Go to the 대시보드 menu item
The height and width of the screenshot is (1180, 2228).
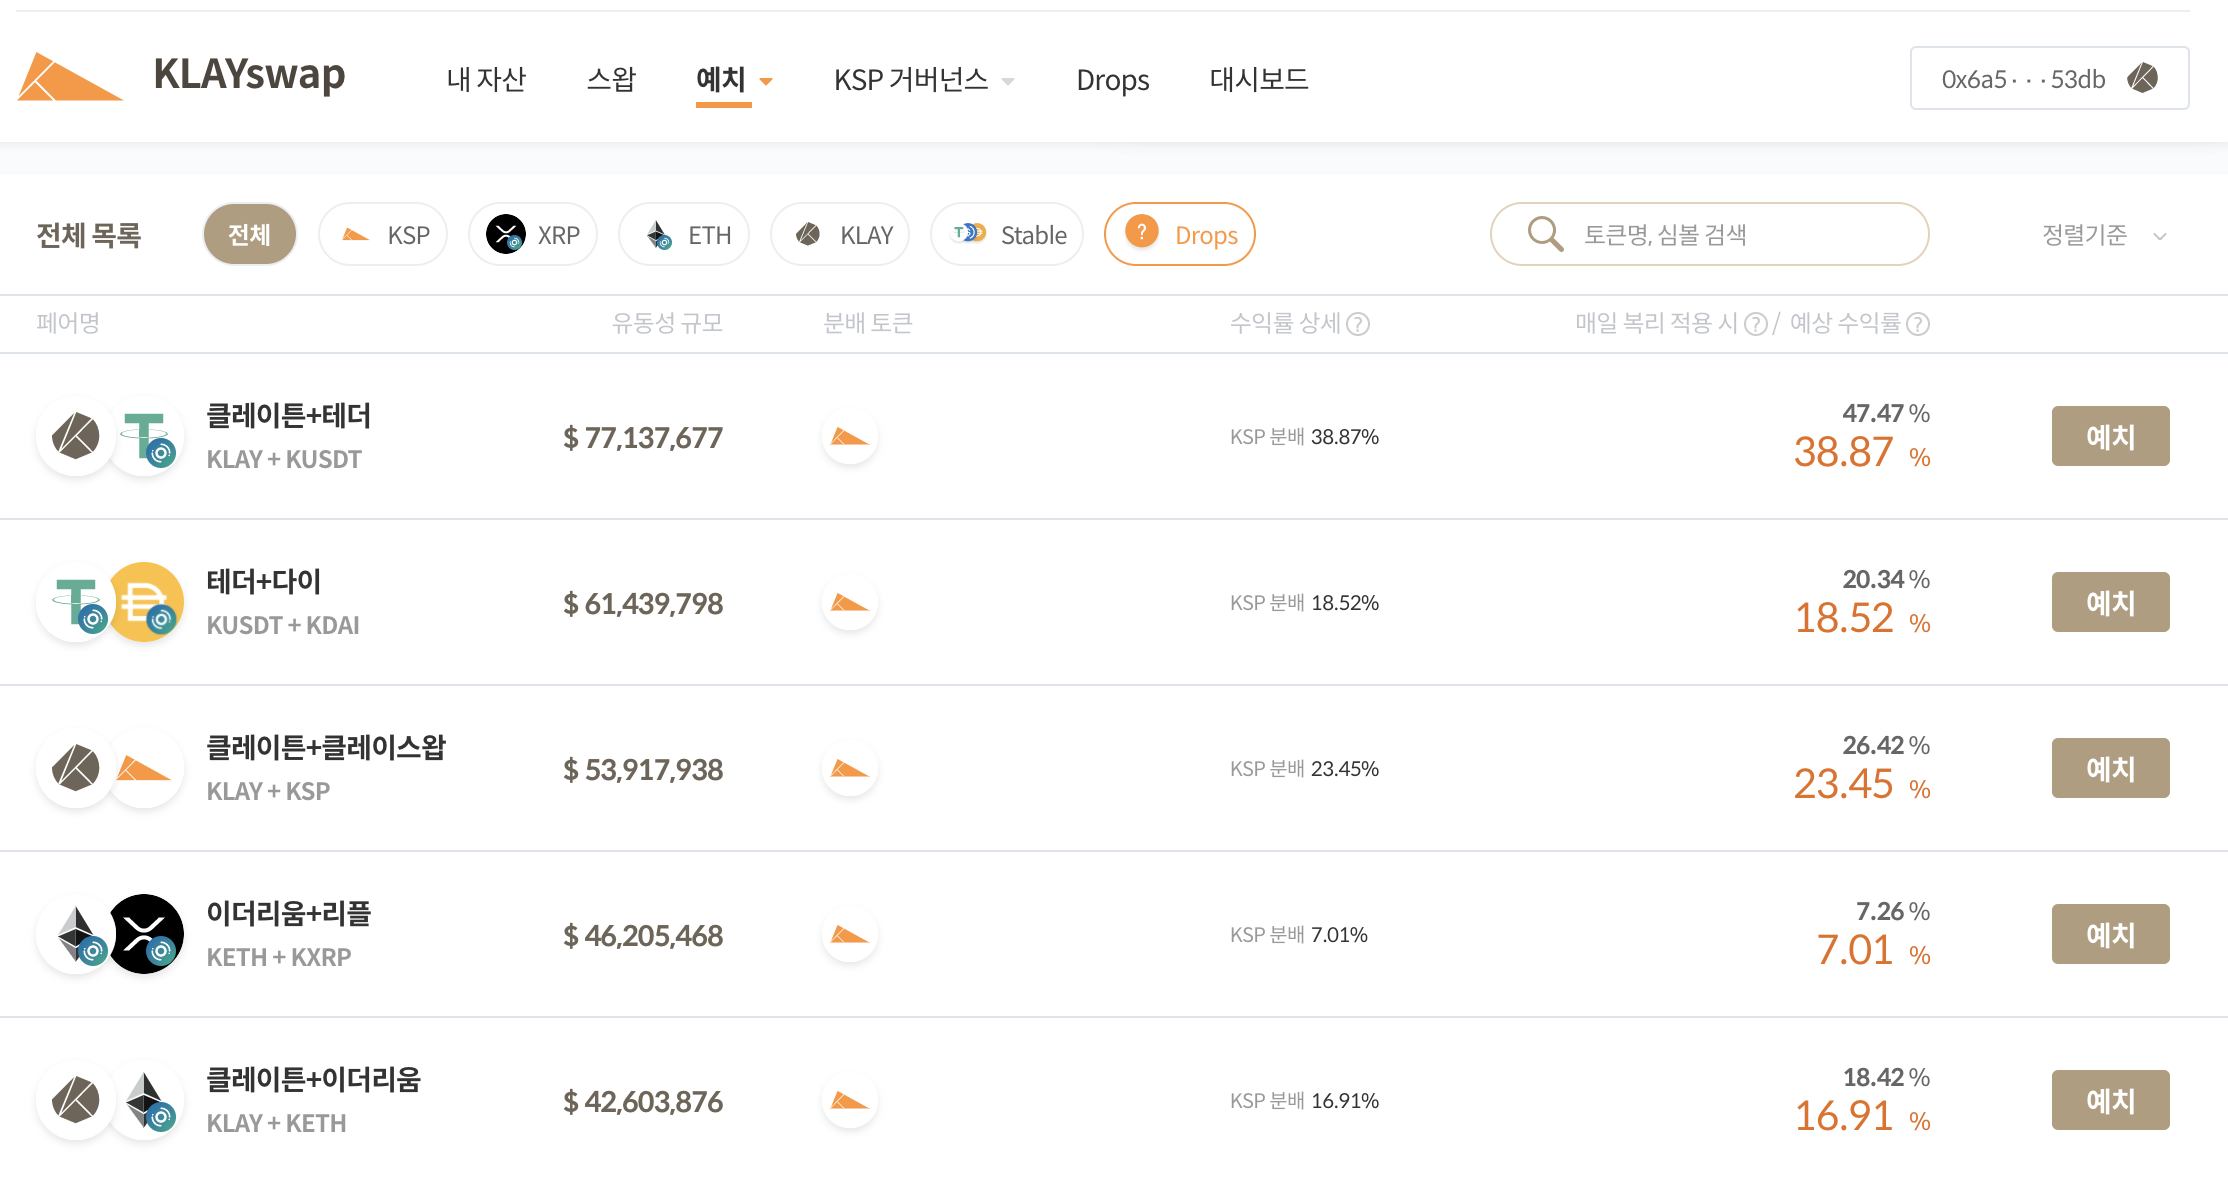[1258, 79]
